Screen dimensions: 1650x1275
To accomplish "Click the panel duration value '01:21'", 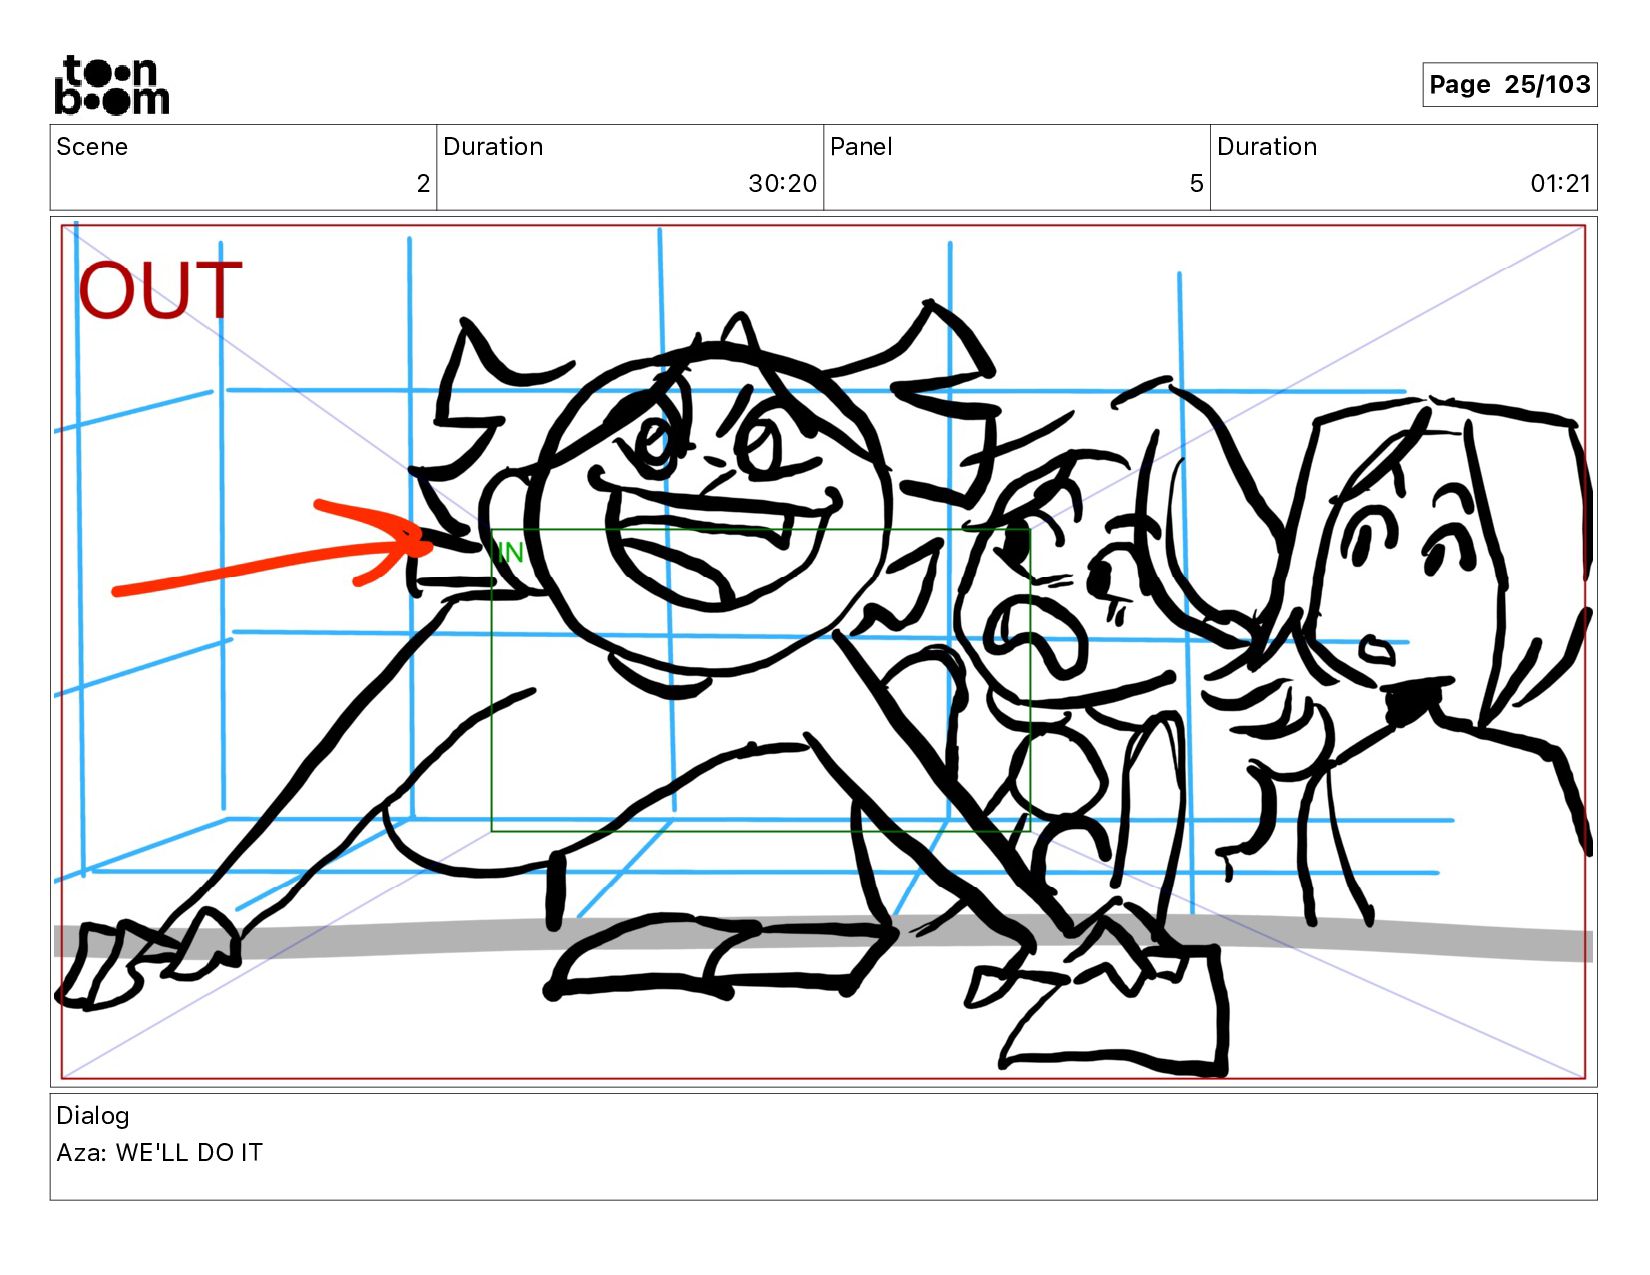I will pyautogui.click(x=1560, y=184).
